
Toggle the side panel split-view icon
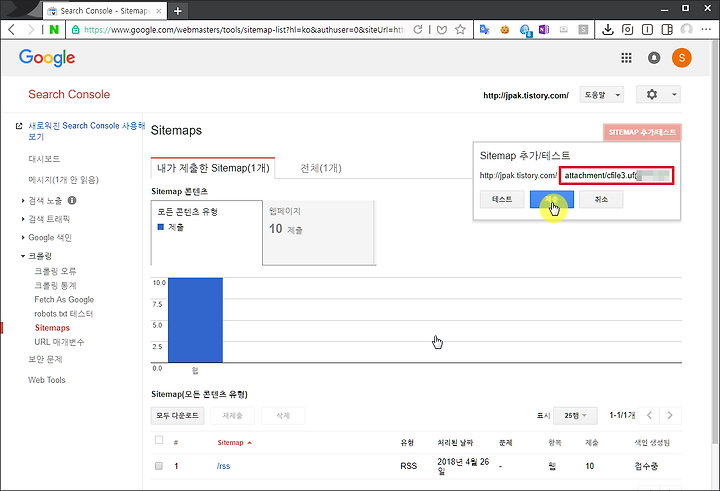tap(667, 30)
